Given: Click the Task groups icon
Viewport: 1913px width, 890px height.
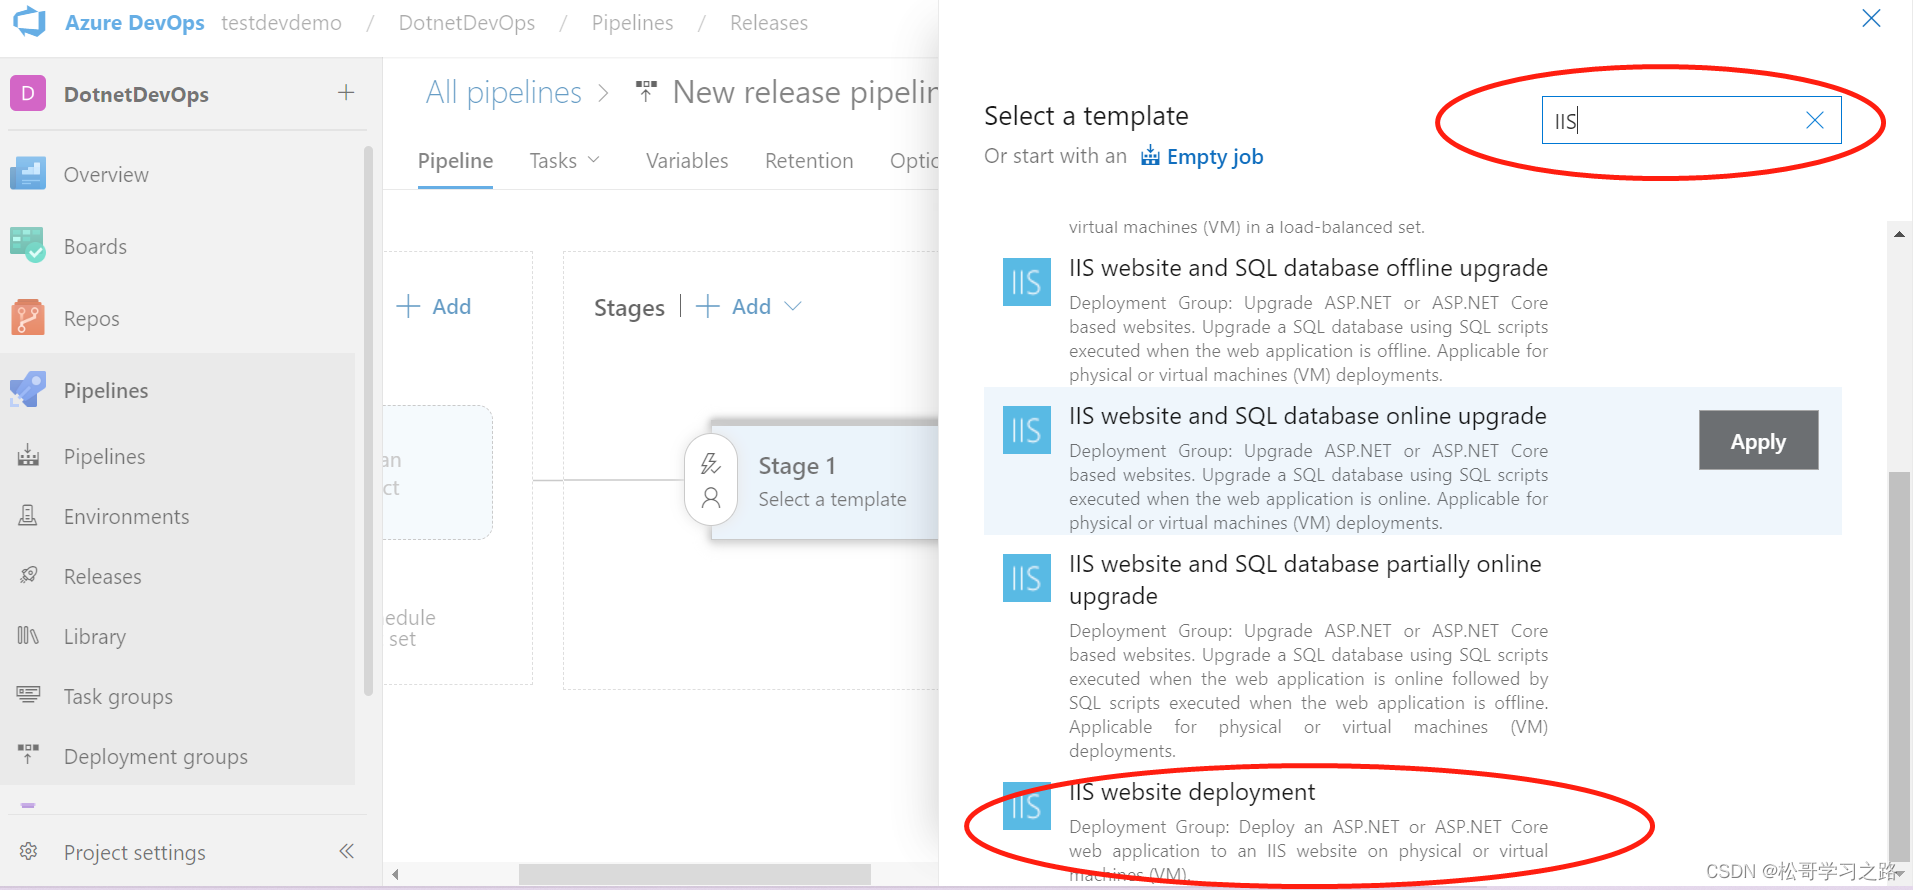Looking at the screenshot, I should point(28,695).
